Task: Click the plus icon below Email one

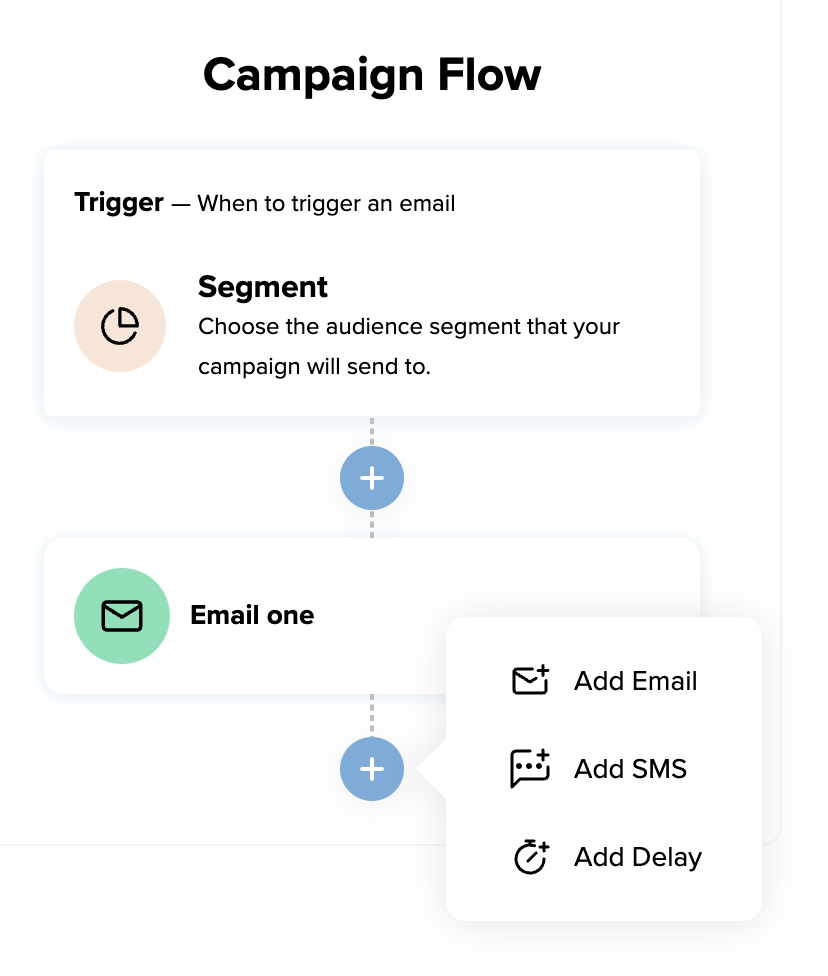Action: (x=371, y=770)
